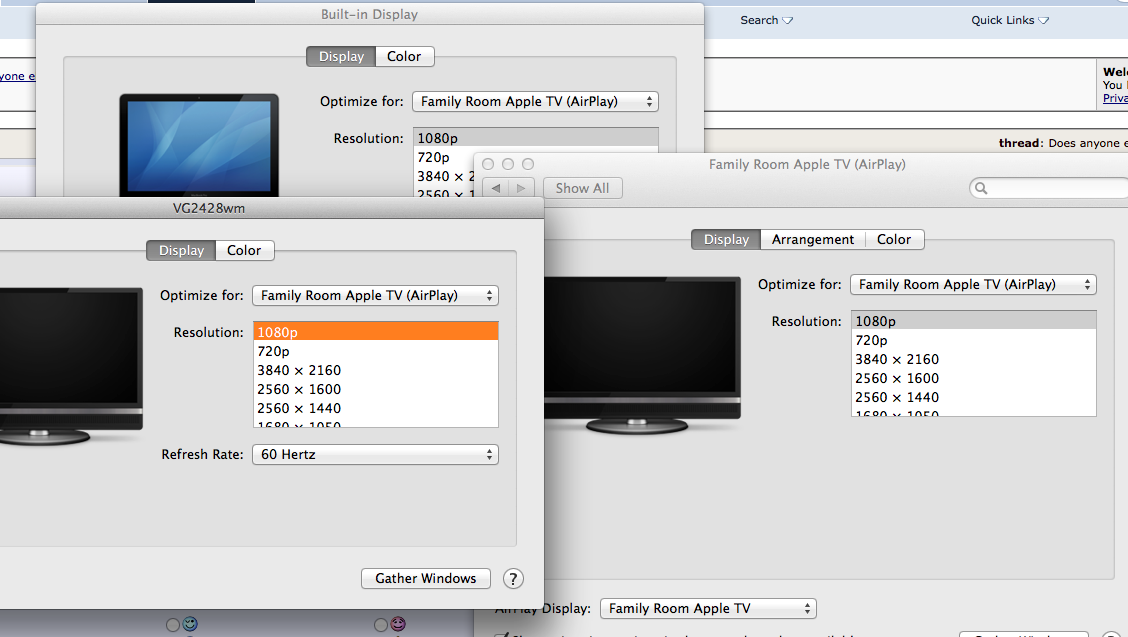Open Optimize for dropdown in Built-in Display window
This screenshot has height=637, width=1128.
point(535,101)
